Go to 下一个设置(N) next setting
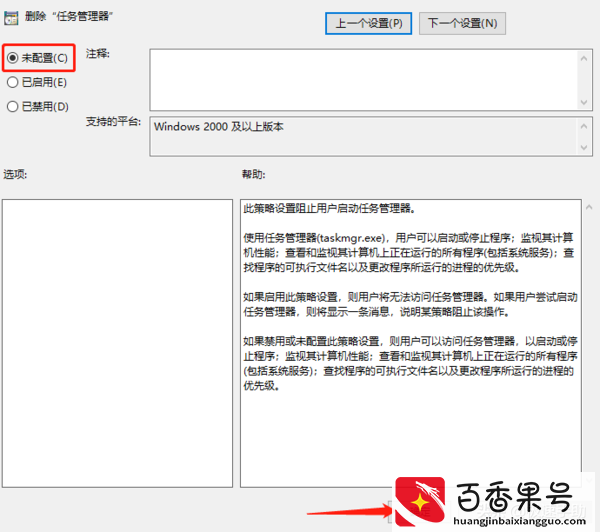600x532 pixels. [462, 23]
